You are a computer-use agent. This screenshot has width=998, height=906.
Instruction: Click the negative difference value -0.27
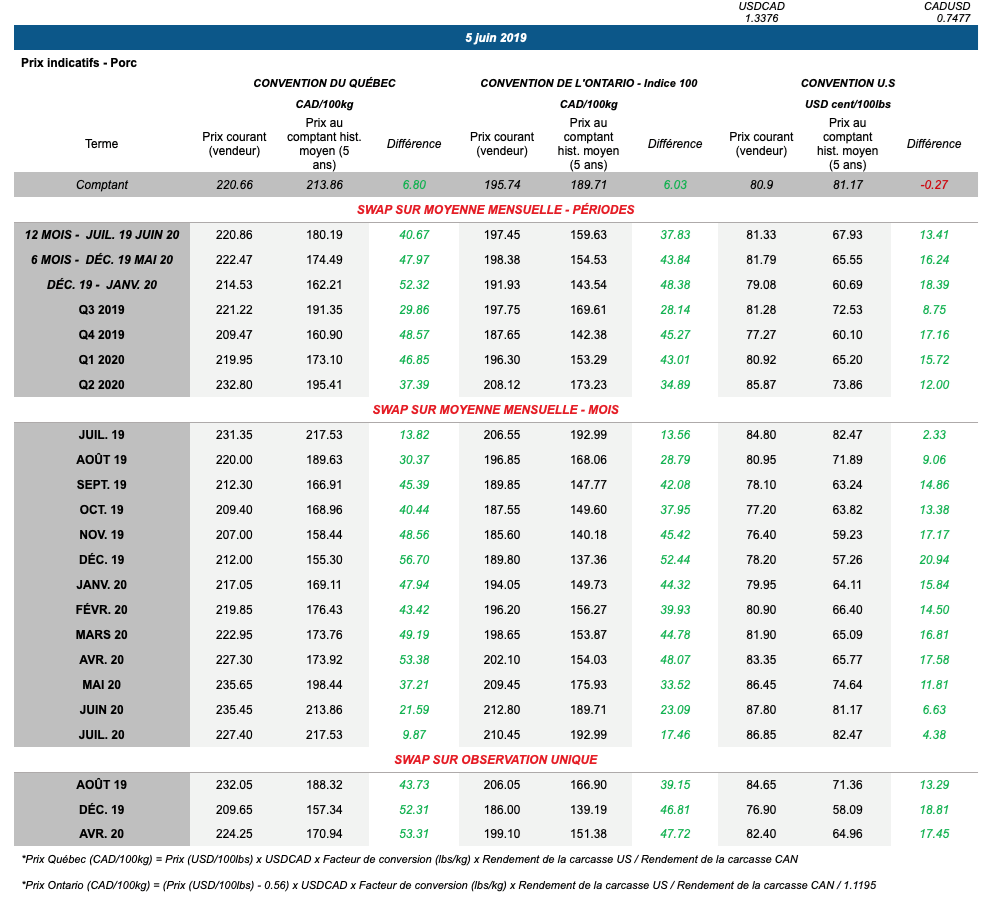934,185
